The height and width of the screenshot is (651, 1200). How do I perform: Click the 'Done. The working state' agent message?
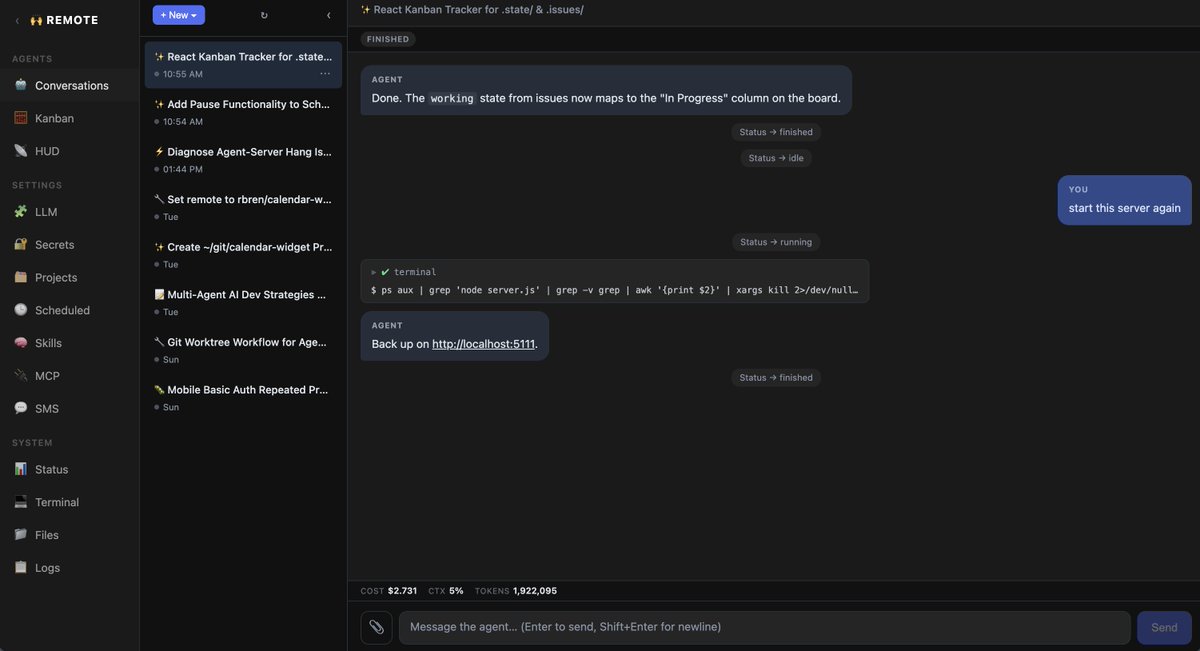pos(606,90)
